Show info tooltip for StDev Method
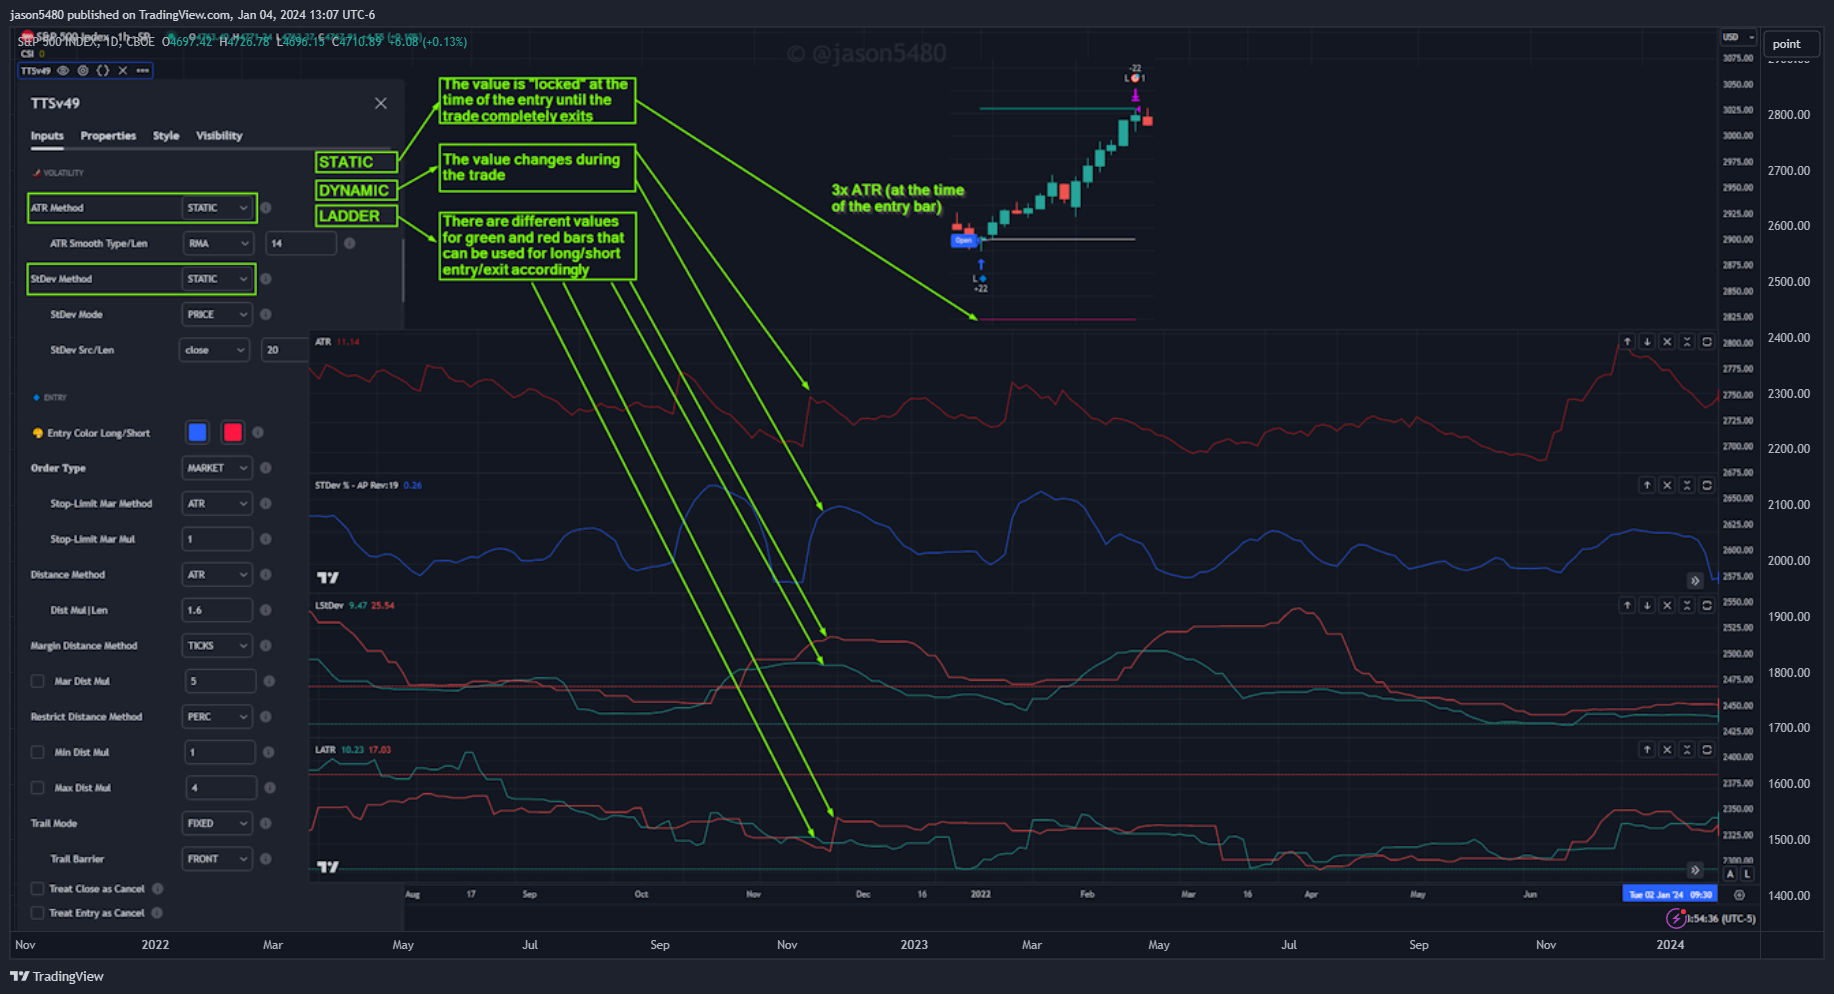Viewport: 1834px width, 994px height. 266,279
